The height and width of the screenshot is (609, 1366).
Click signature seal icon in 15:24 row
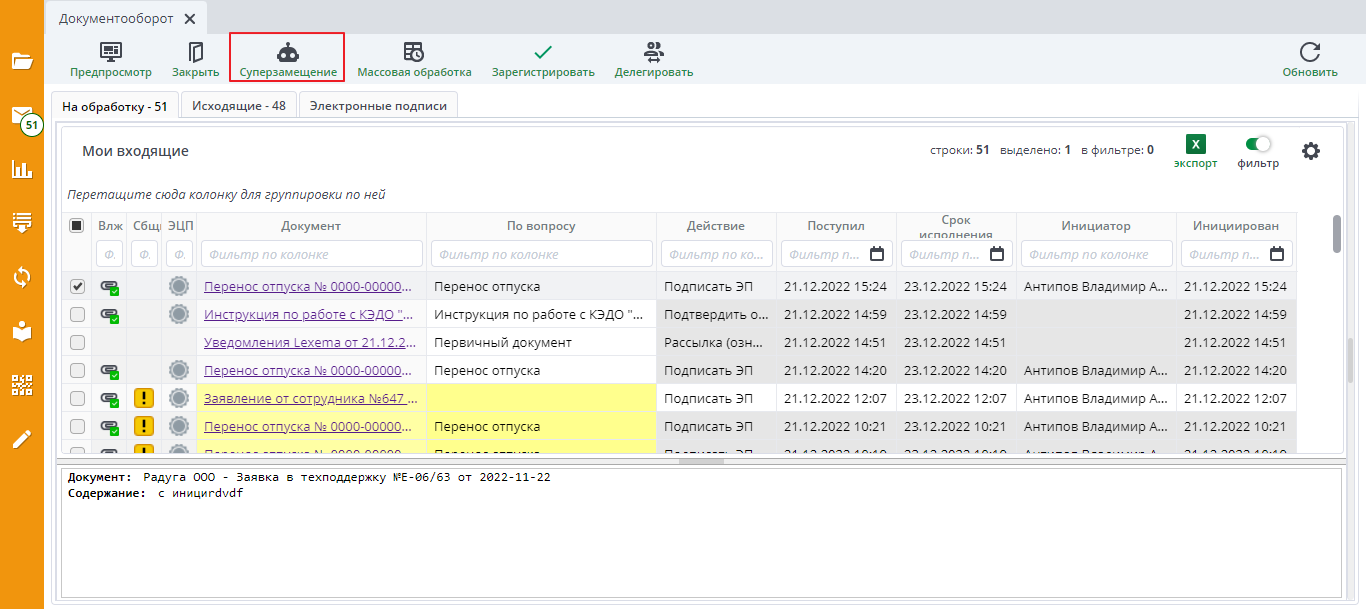click(179, 286)
